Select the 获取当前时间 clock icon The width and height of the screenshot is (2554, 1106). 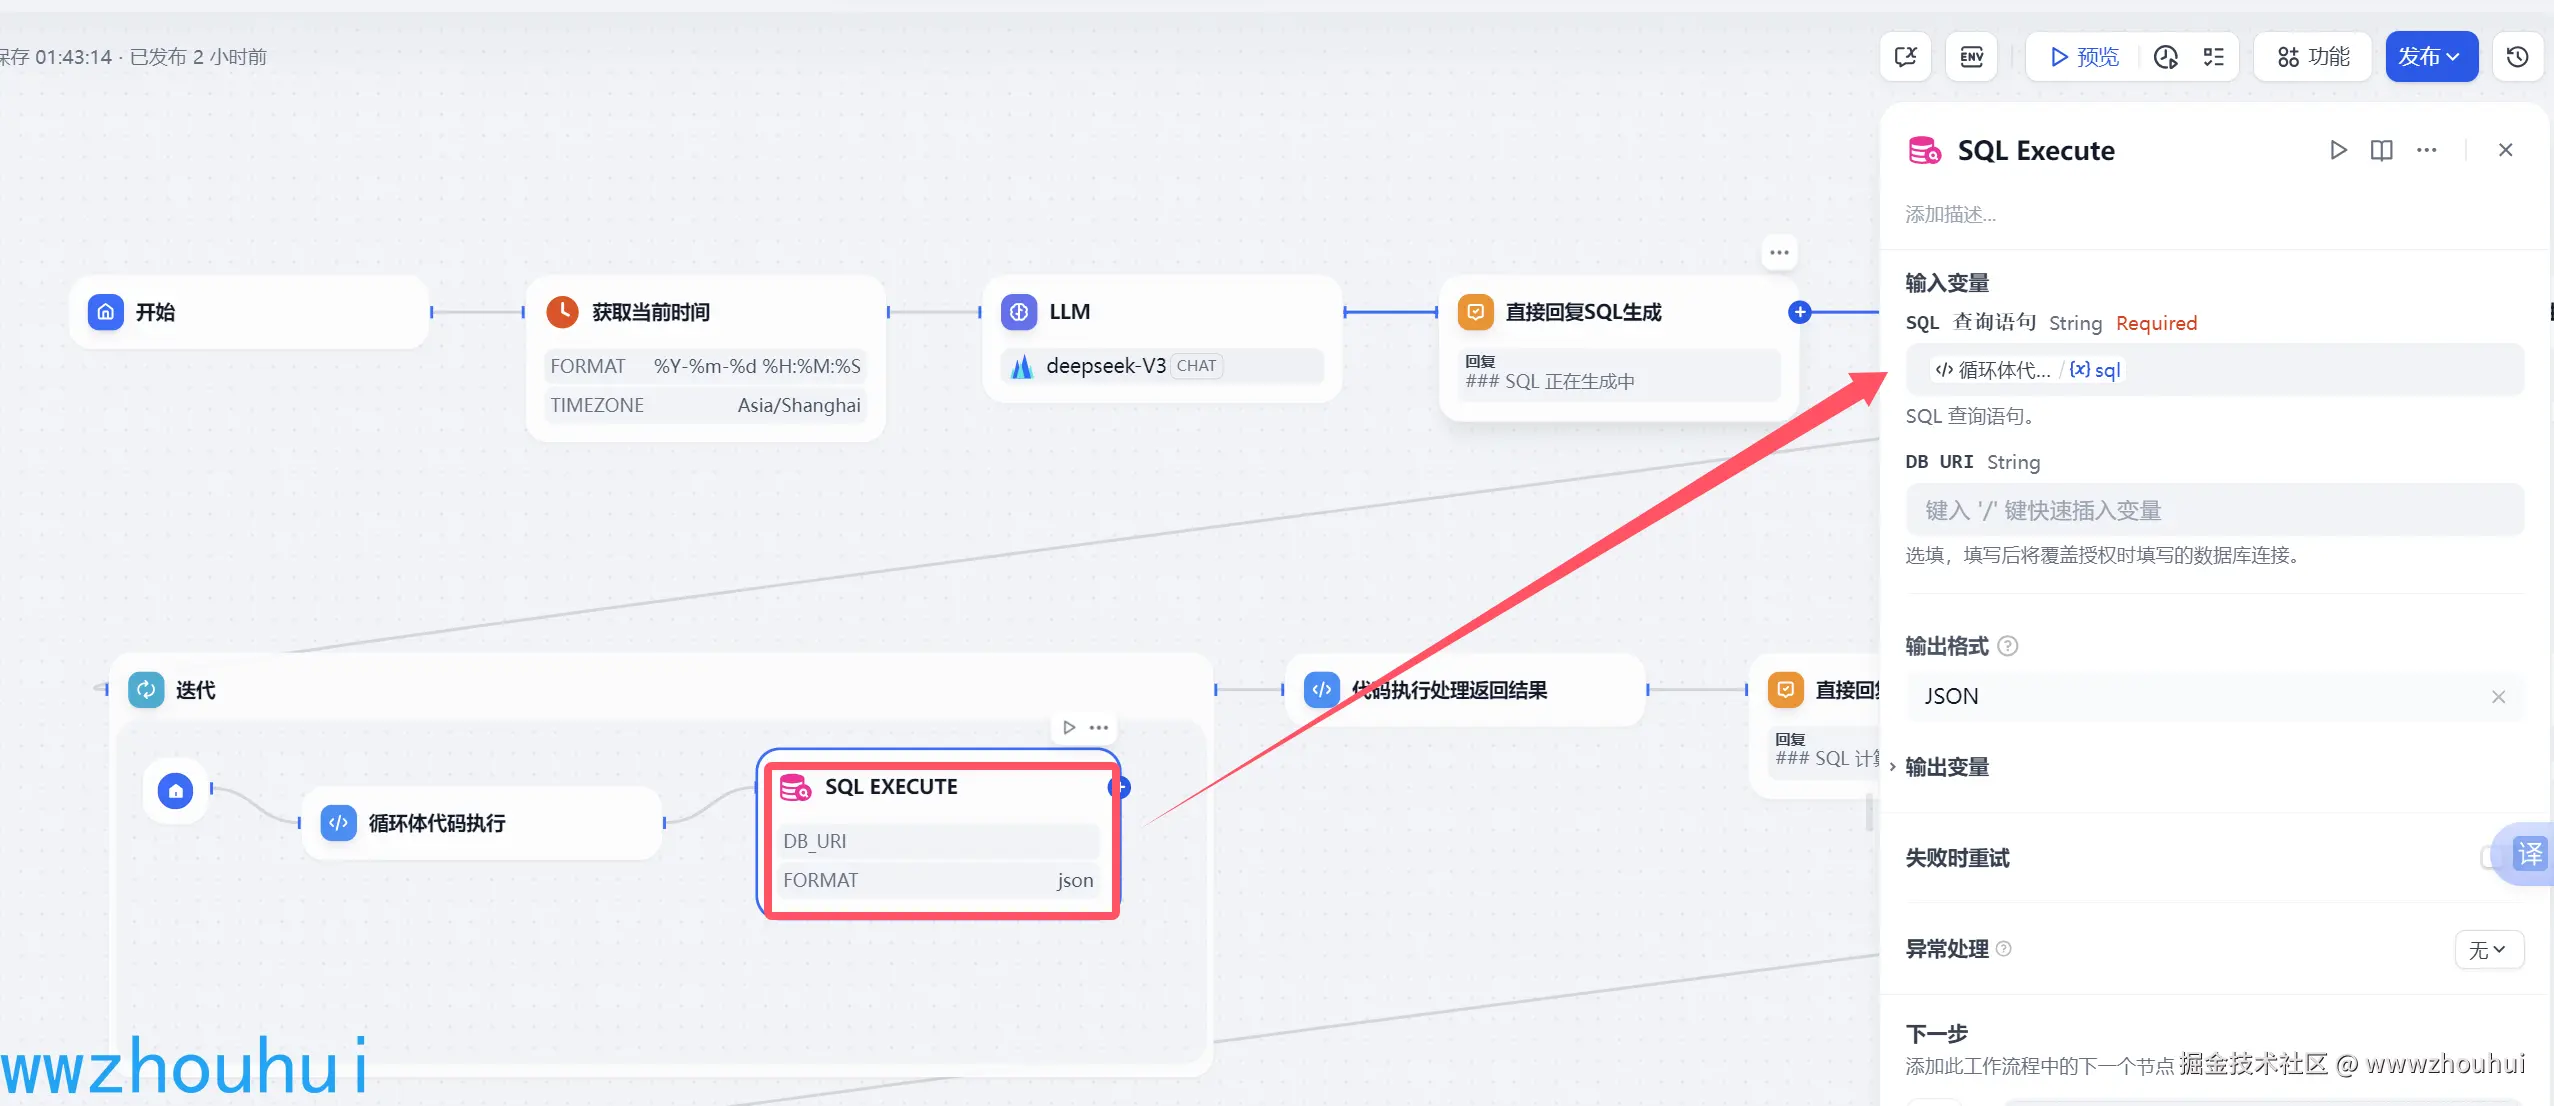coord(562,312)
